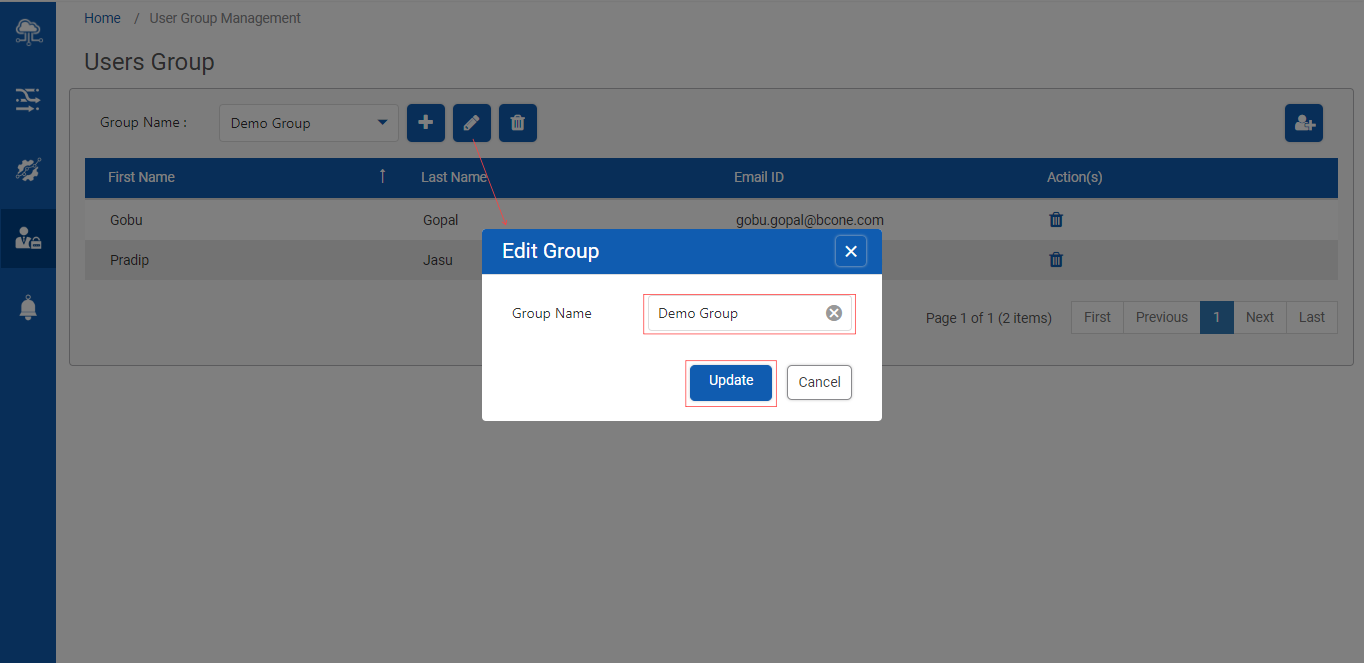The image size is (1364, 663).
Task: Select the Gopal last name cell
Action: pos(441,220)
